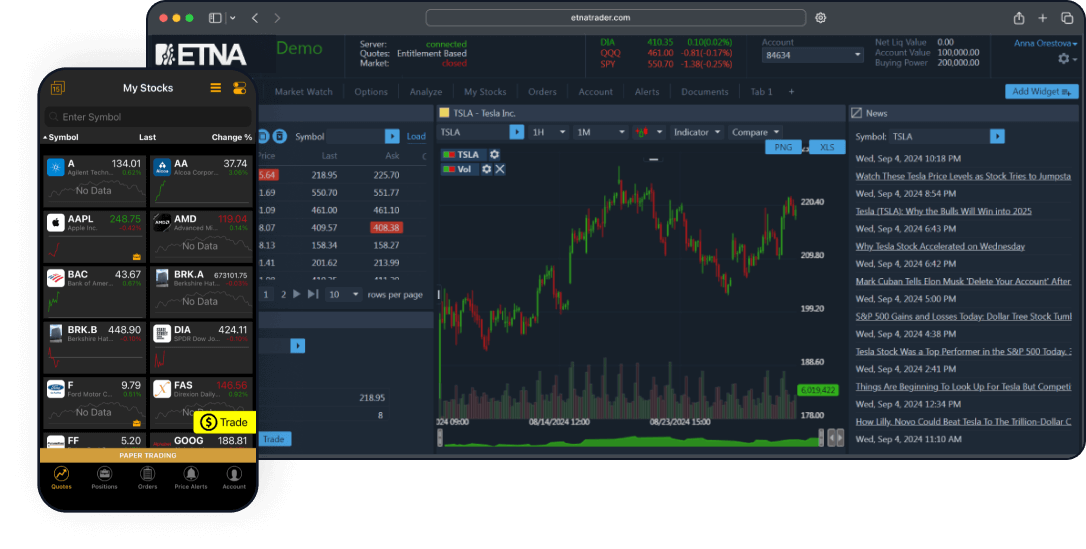
Task: Switch to Analyze tab
Action: tap(425, 91)
